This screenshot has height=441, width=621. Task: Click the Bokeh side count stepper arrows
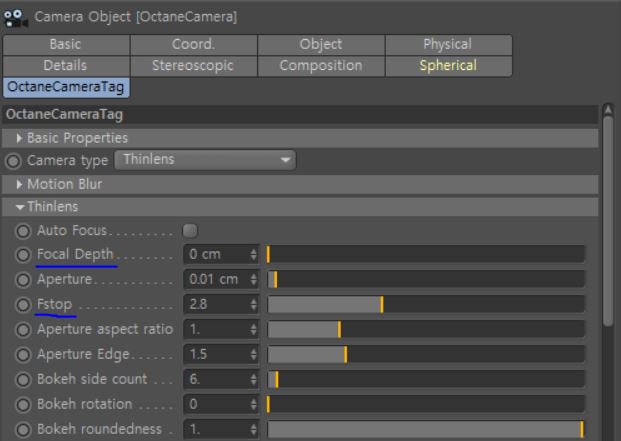point(254,379)
